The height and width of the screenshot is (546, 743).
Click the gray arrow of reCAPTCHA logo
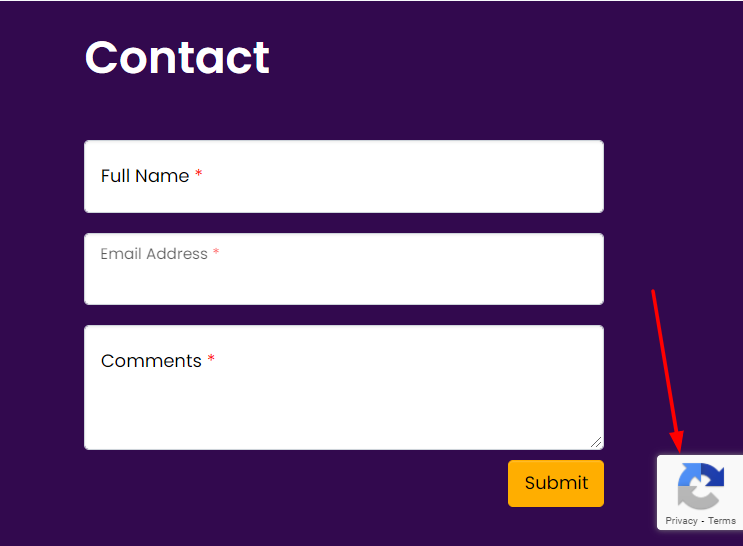pyautogui.click(x=697, y=498)
